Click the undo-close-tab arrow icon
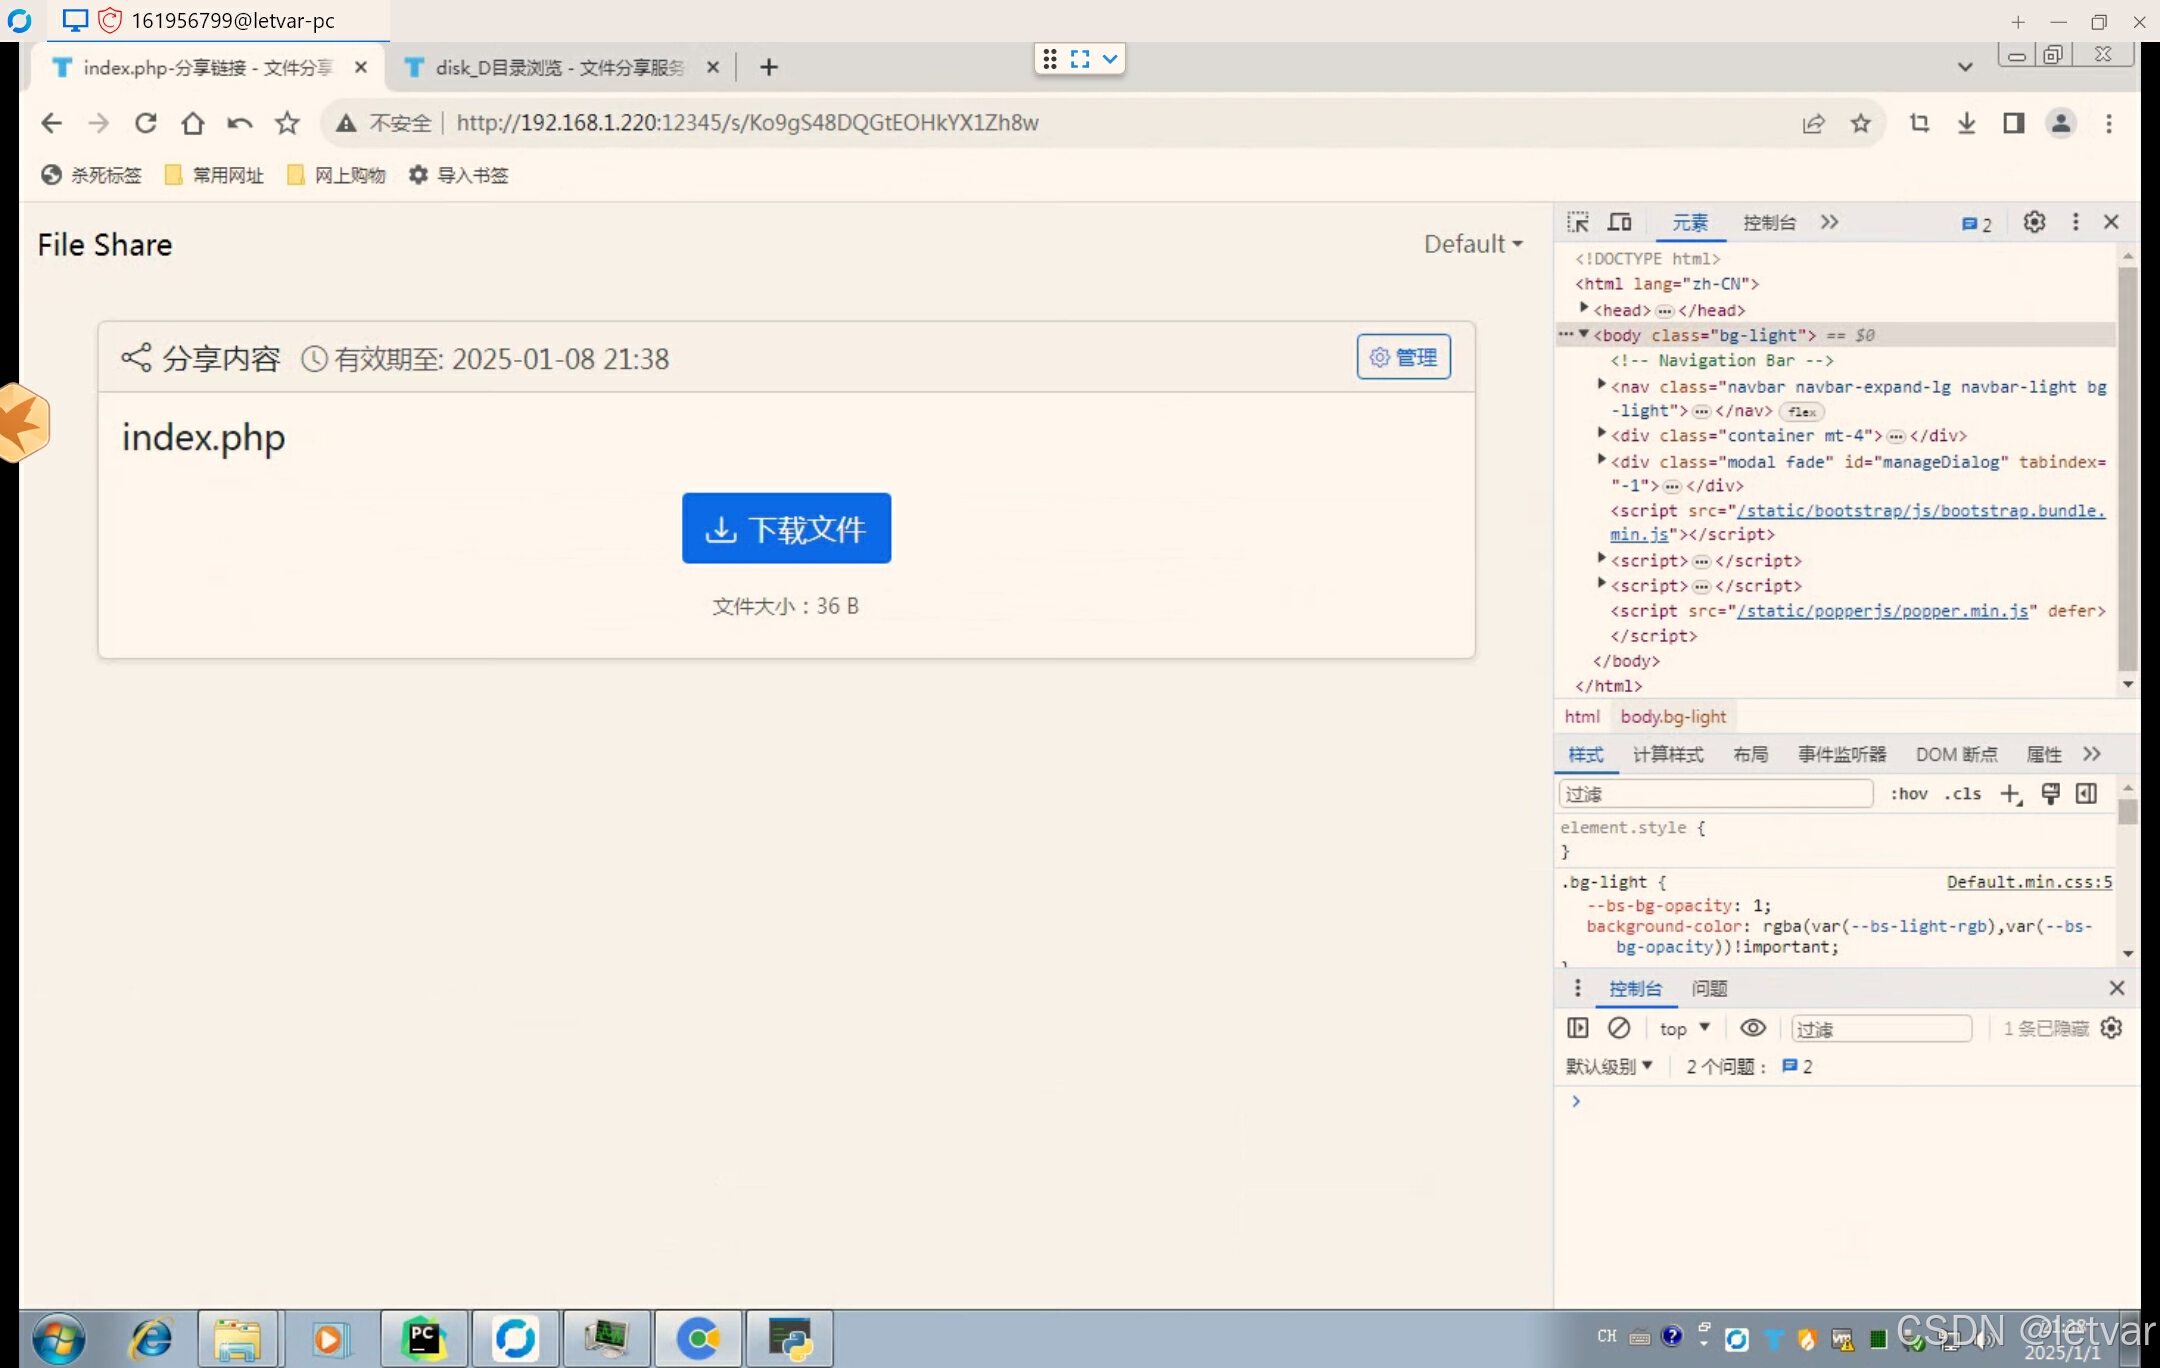Viewport: 2160px width, 1368px height. click(240, 123)
